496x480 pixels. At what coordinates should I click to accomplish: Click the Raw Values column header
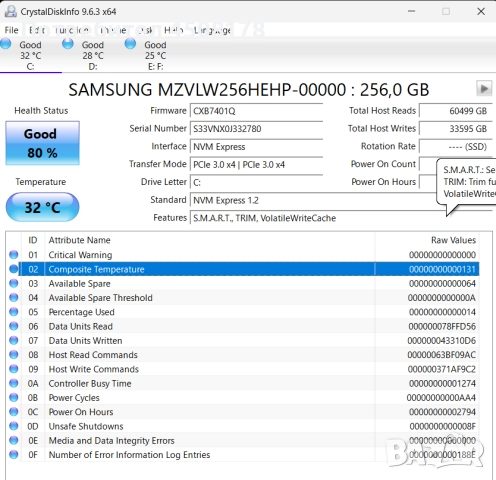[427, 240]
